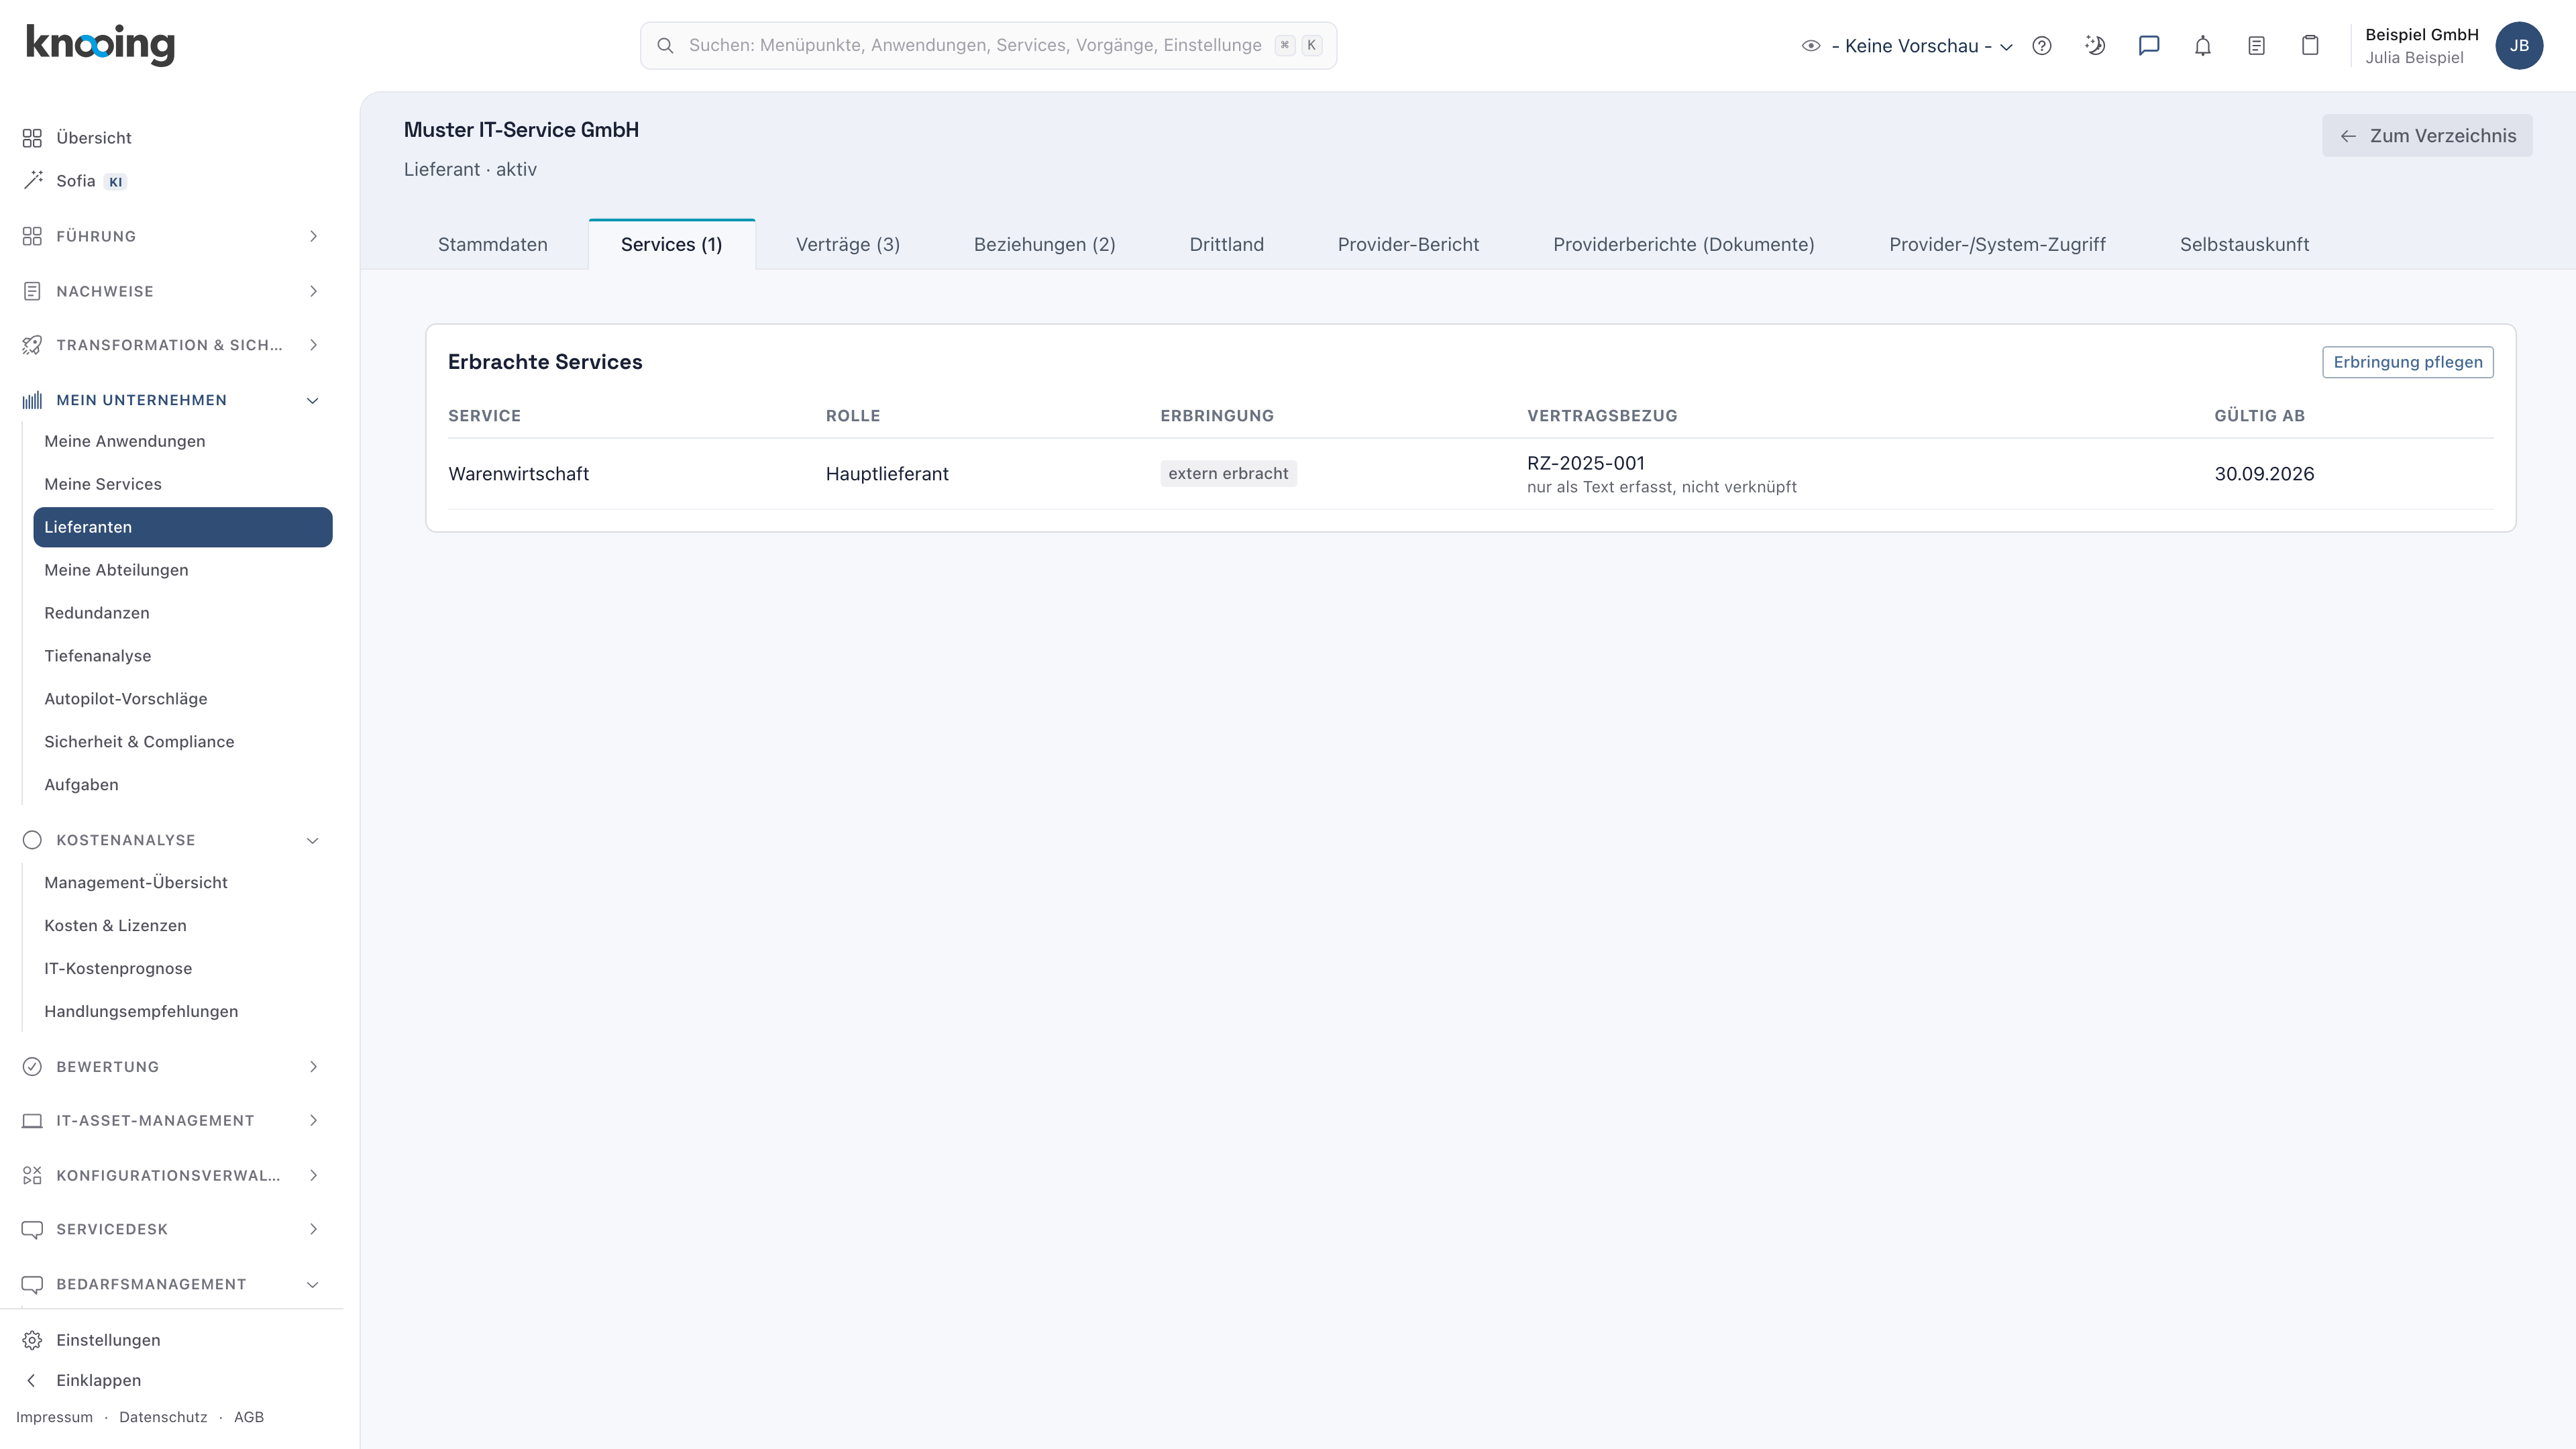Click the Sofia magic wand icon
The height and width of the screenshot is (1449, 2576).
point(33,180)
